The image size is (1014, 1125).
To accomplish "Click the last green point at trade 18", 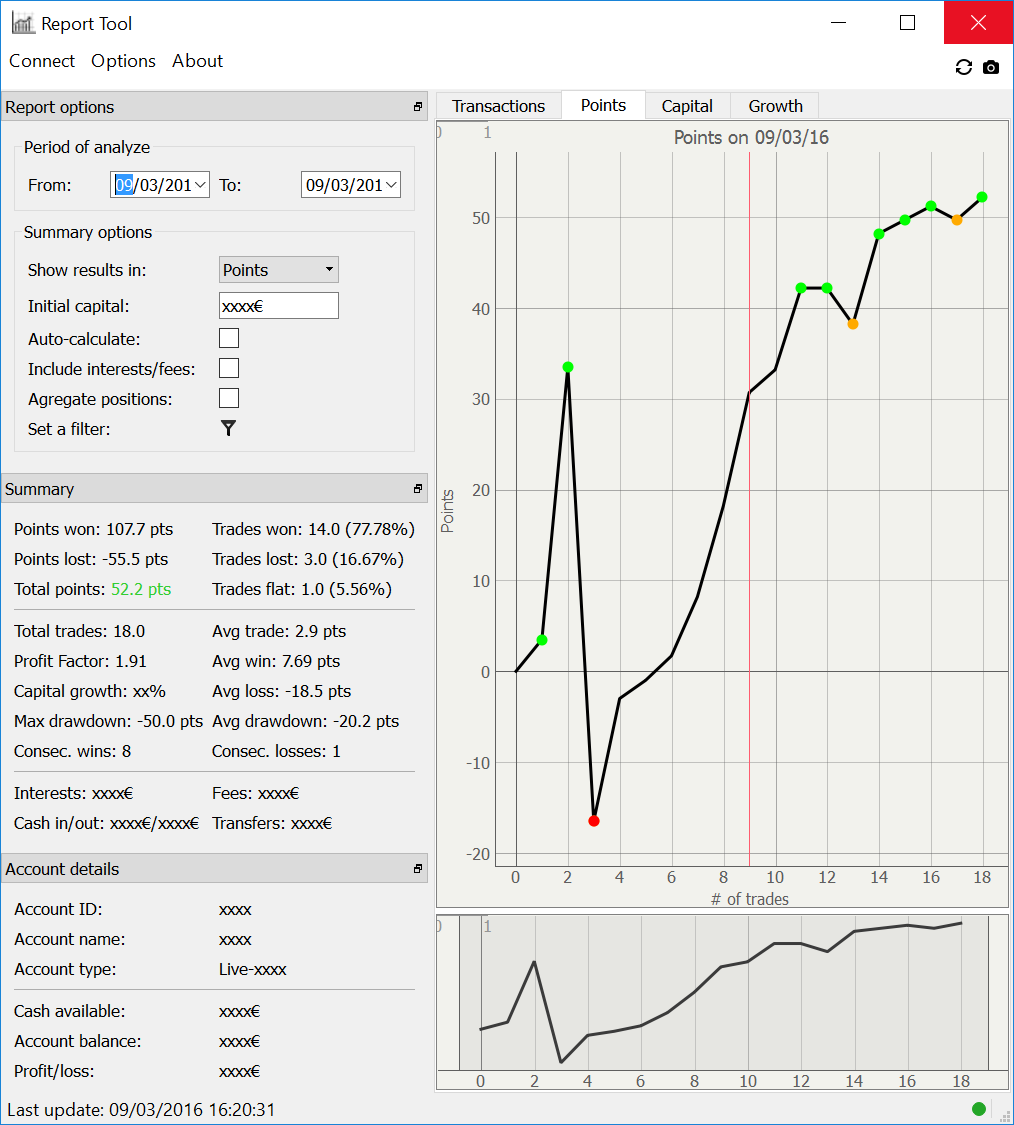I will 982,197.
